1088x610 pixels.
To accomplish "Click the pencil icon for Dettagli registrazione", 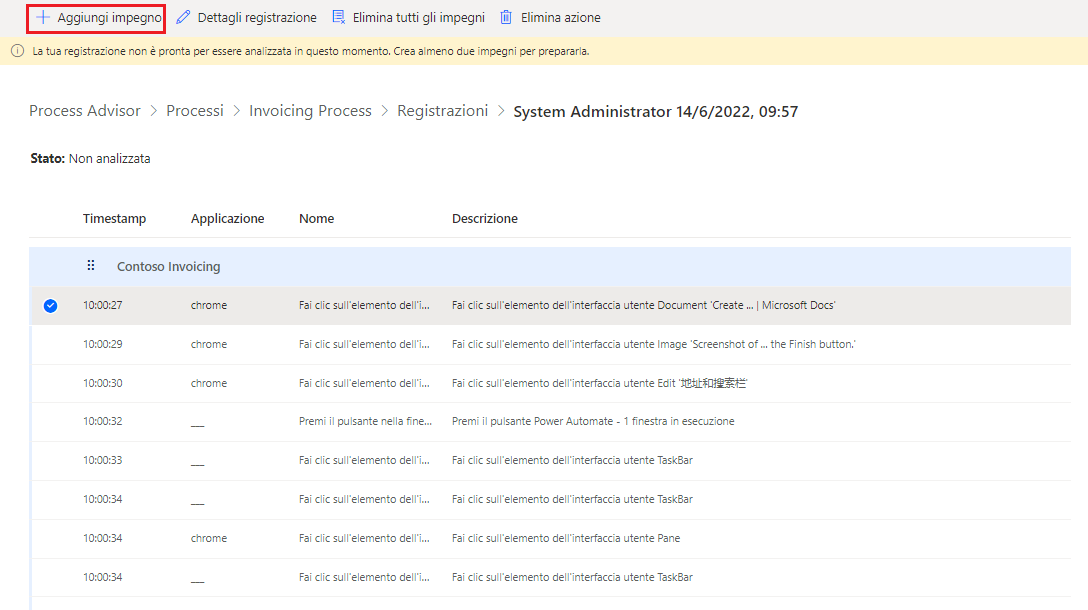I will pyautogui.click(x=183, y=17).
